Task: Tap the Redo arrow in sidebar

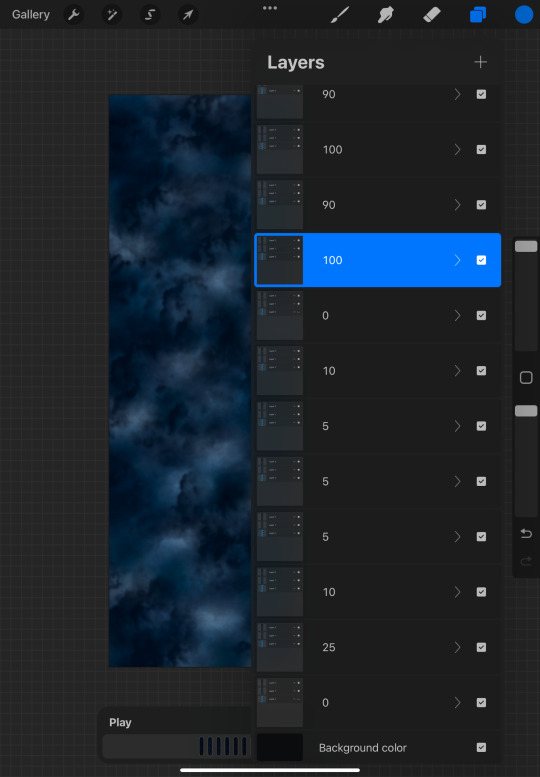Action: click(526, 561)
